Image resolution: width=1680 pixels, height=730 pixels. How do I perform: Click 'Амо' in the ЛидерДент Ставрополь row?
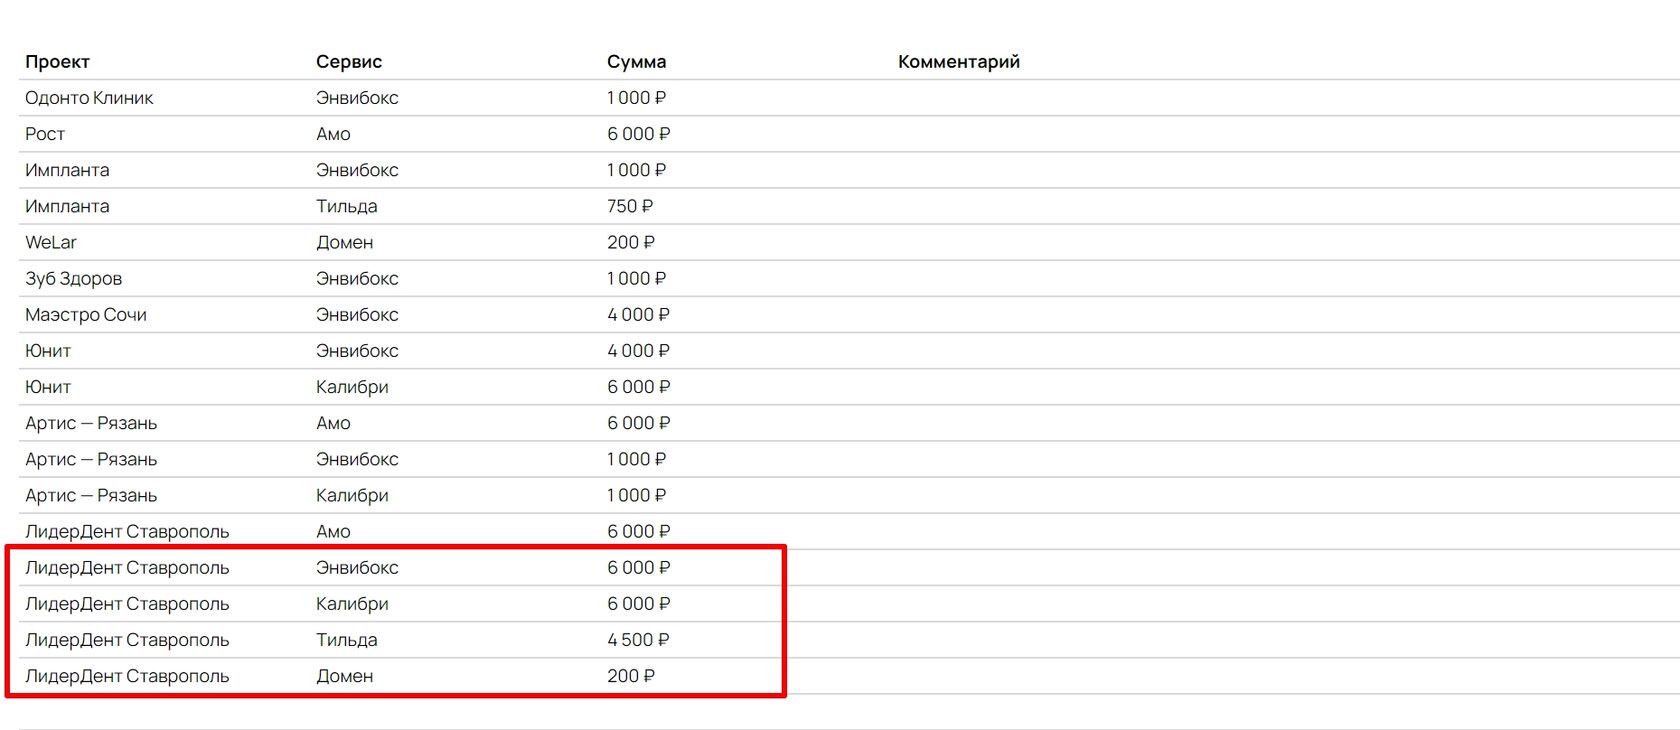(x=333, y=532)
